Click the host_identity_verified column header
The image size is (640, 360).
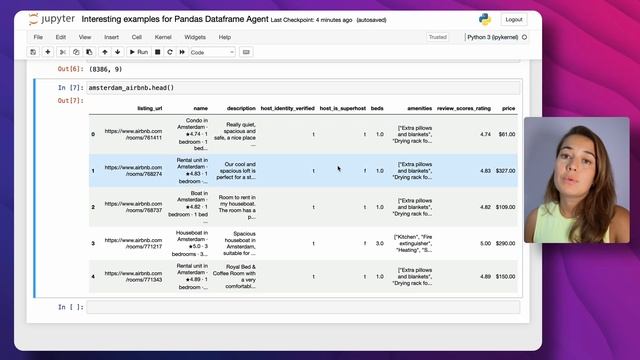point(287,108)
